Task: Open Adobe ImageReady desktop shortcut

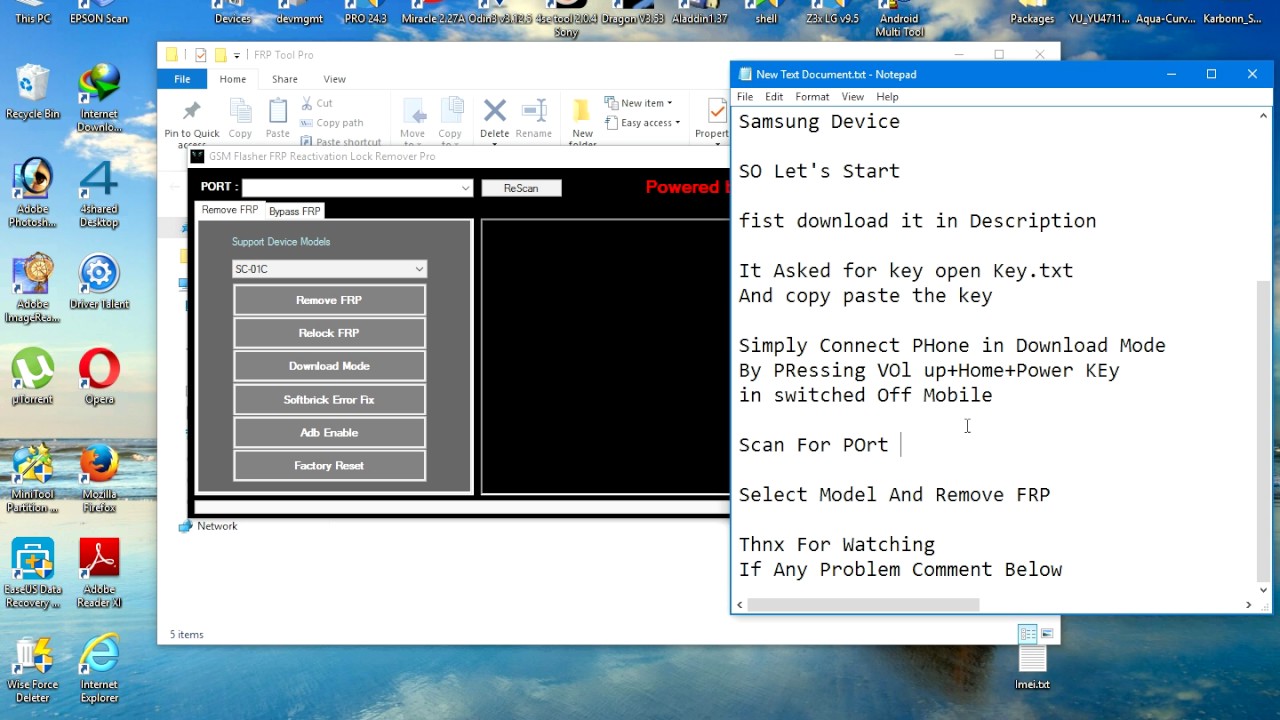Action: (32, 289)
